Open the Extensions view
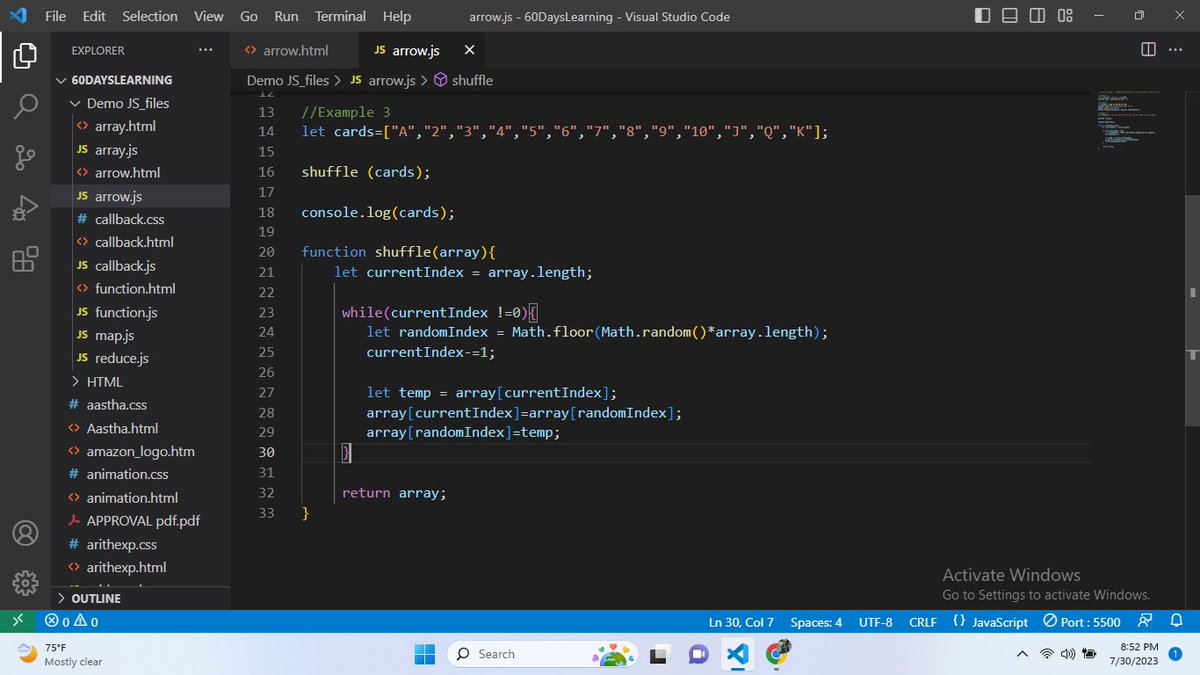 pyautogui.click(x=25, y=259)
